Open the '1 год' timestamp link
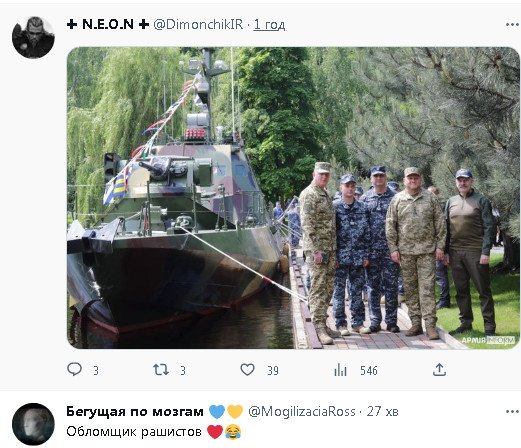This screenshot has height=448, width=521. [269, 25]
